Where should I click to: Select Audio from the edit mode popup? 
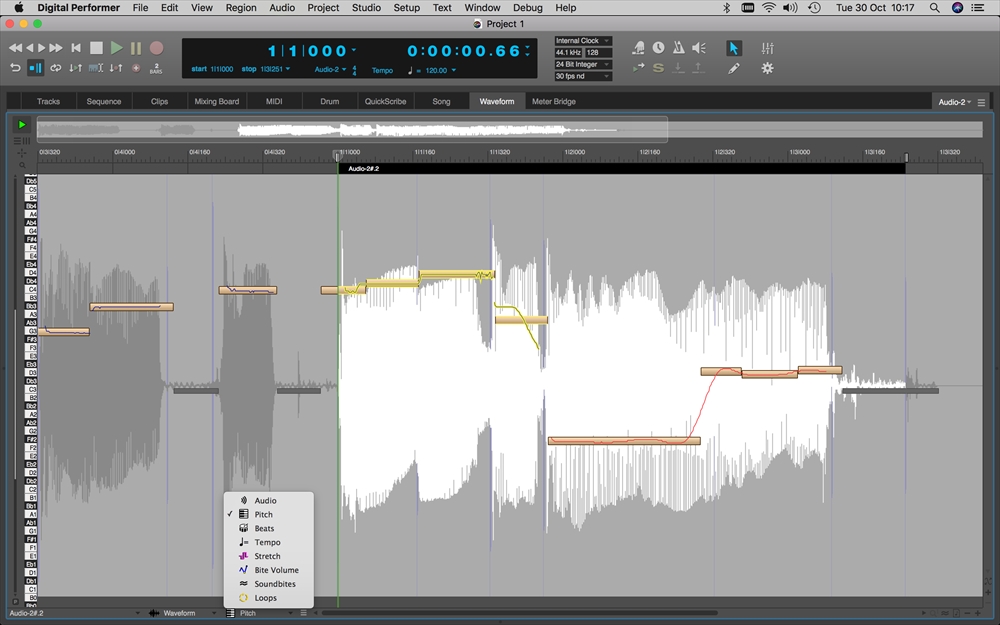[x=268, y=501]
